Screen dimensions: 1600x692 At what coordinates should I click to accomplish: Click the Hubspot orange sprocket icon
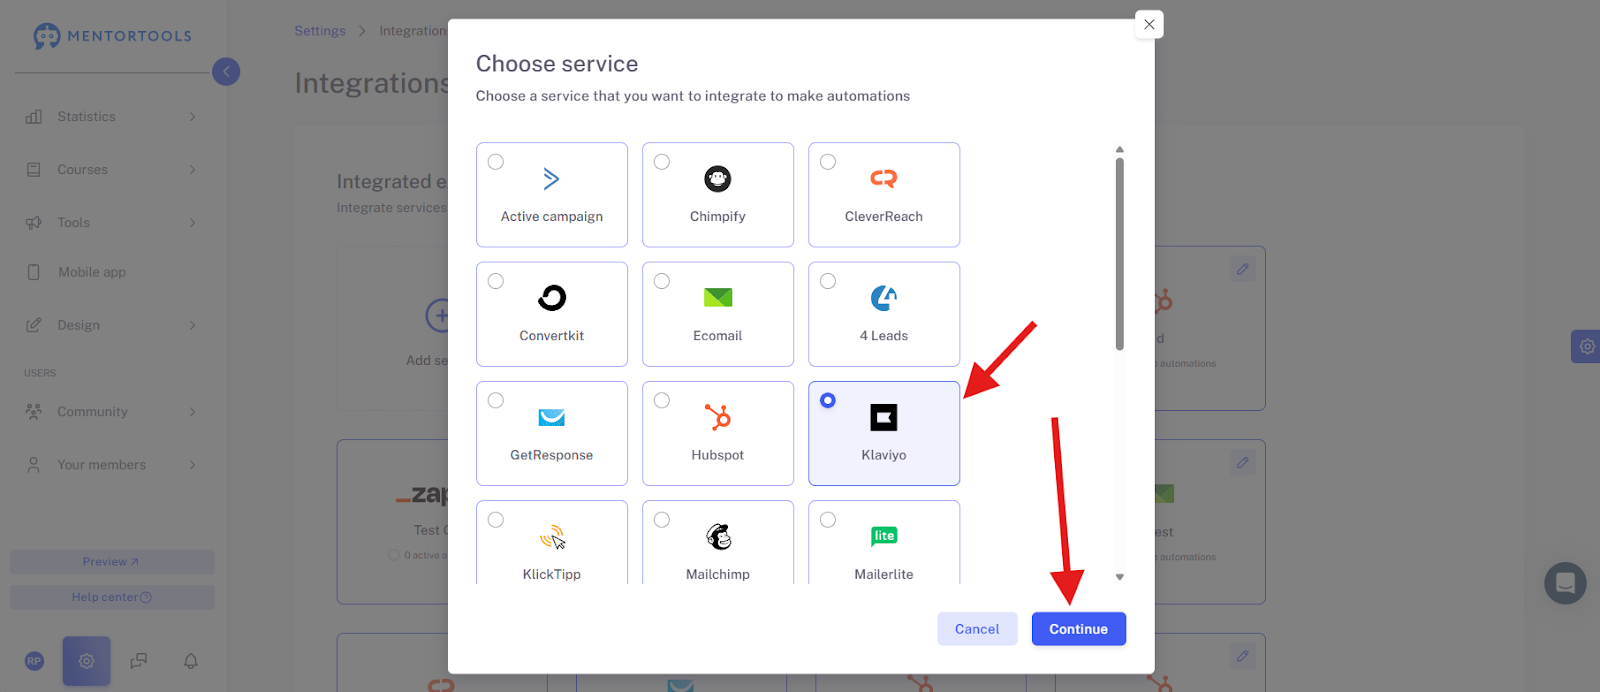(x=718, y=417)
